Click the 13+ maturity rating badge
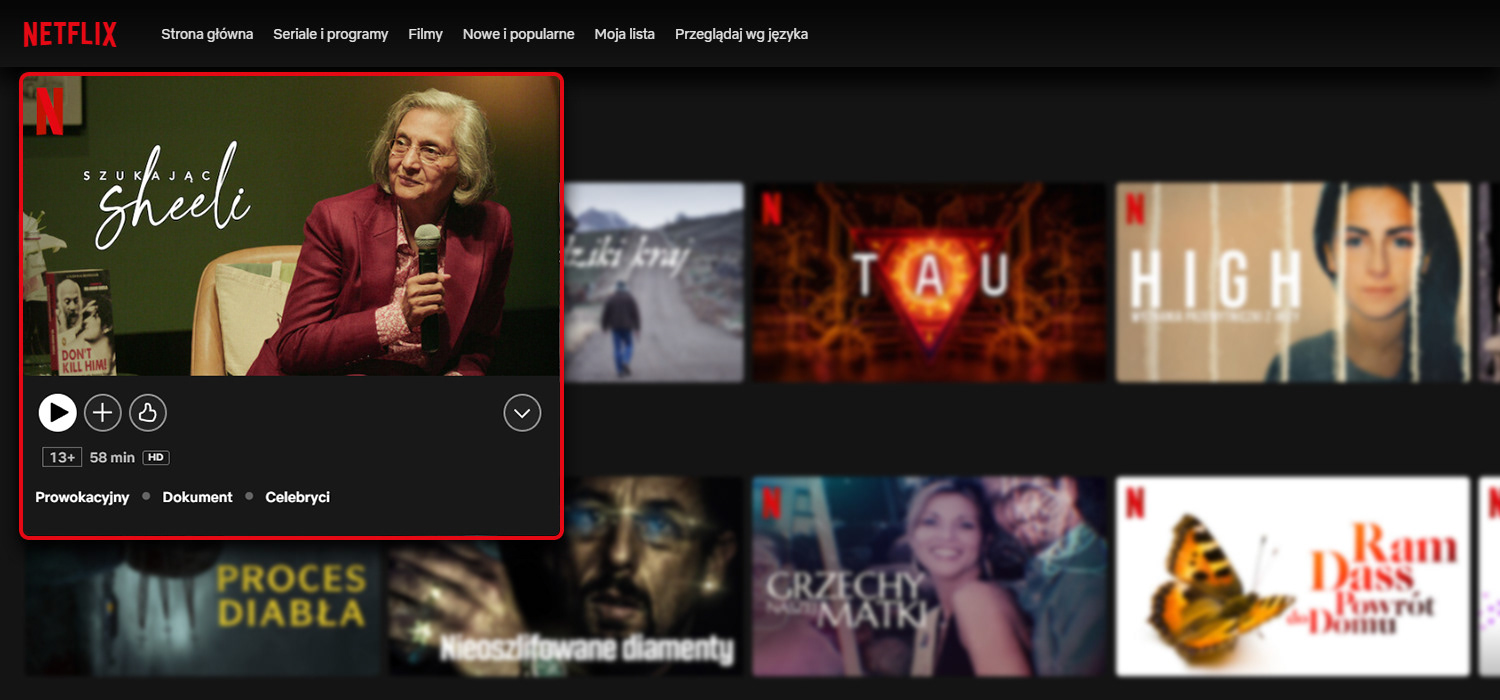This screenshot has height=700, width=1500. point(62,457)
